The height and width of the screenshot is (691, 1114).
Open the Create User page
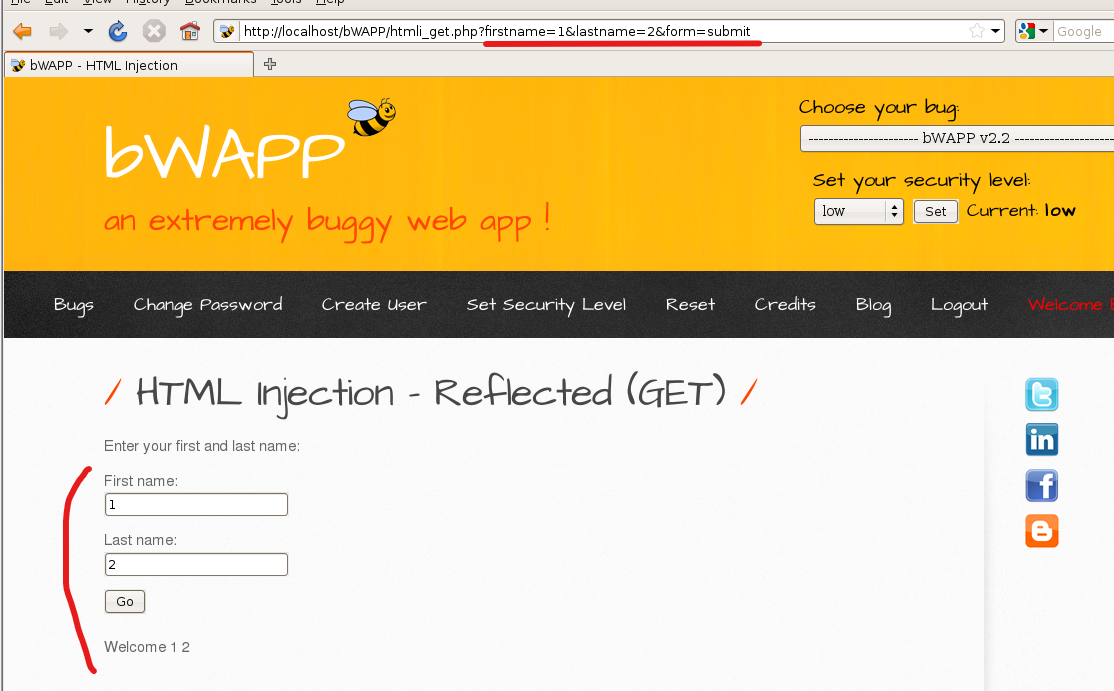tap(374, 305)
